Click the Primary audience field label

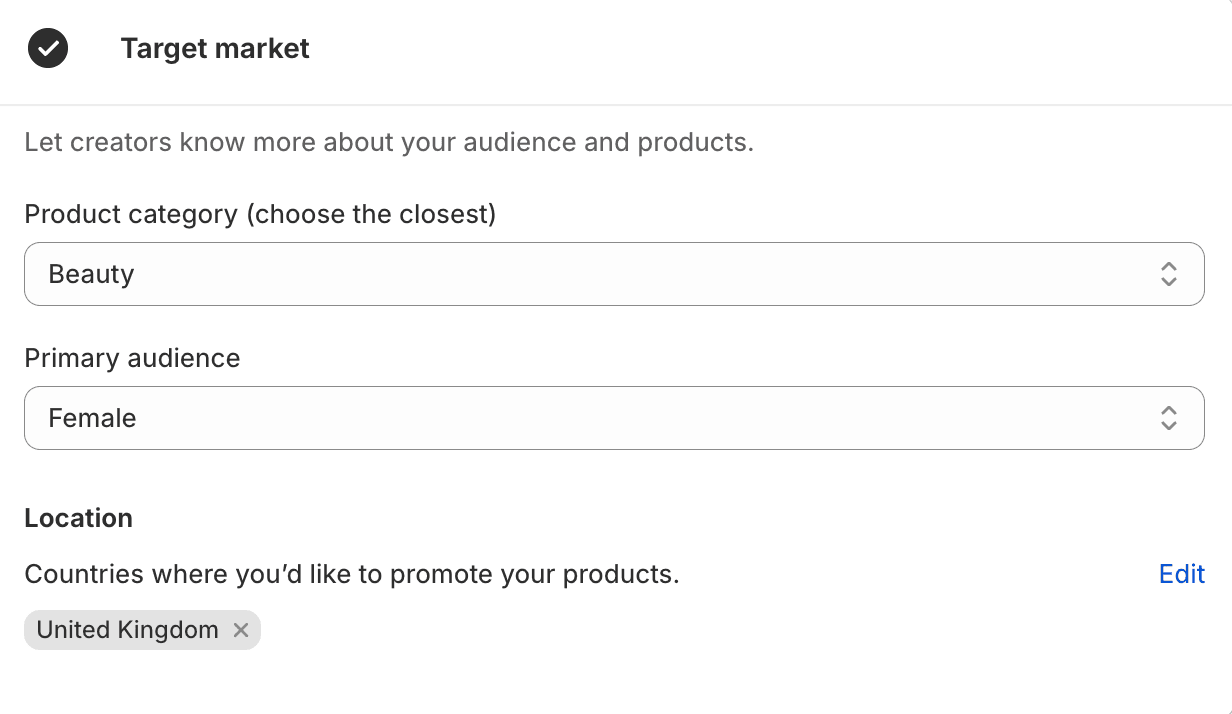pos(132,358)
